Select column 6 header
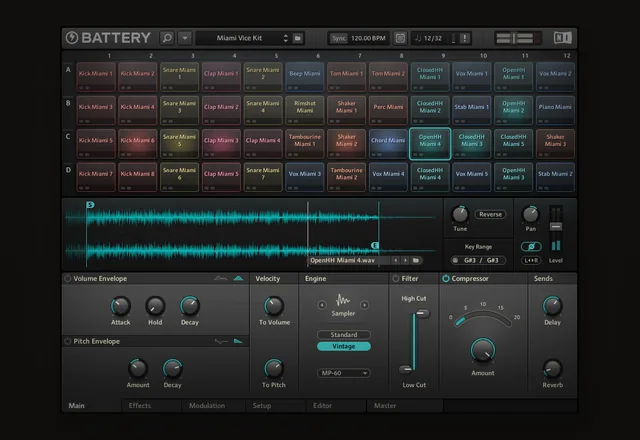 318,56
